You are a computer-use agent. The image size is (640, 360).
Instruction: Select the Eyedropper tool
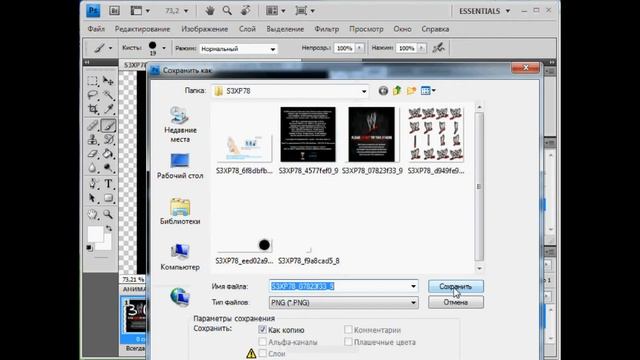pos(108,109)
